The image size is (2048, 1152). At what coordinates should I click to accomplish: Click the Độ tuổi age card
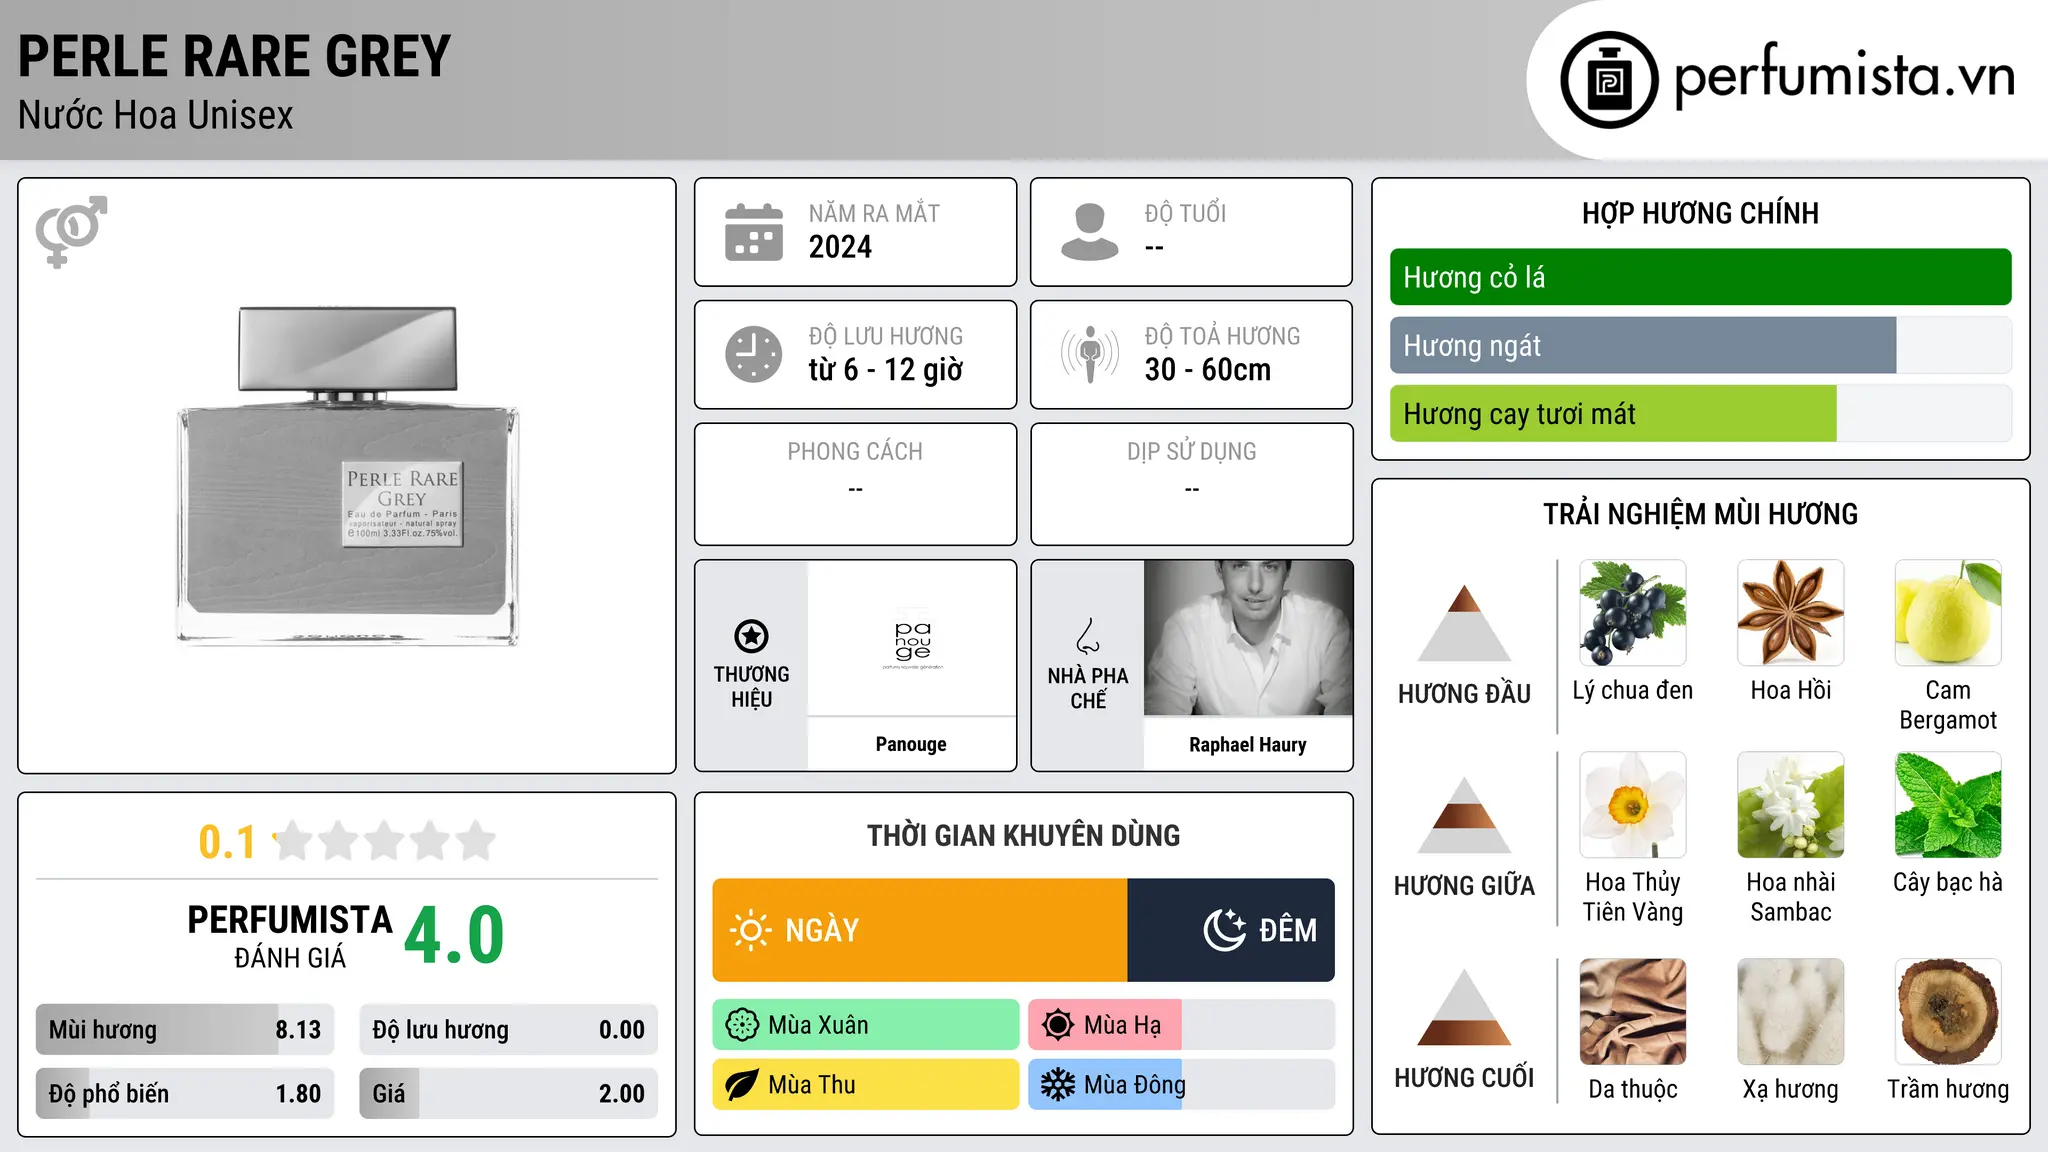tap(1191, 232)
